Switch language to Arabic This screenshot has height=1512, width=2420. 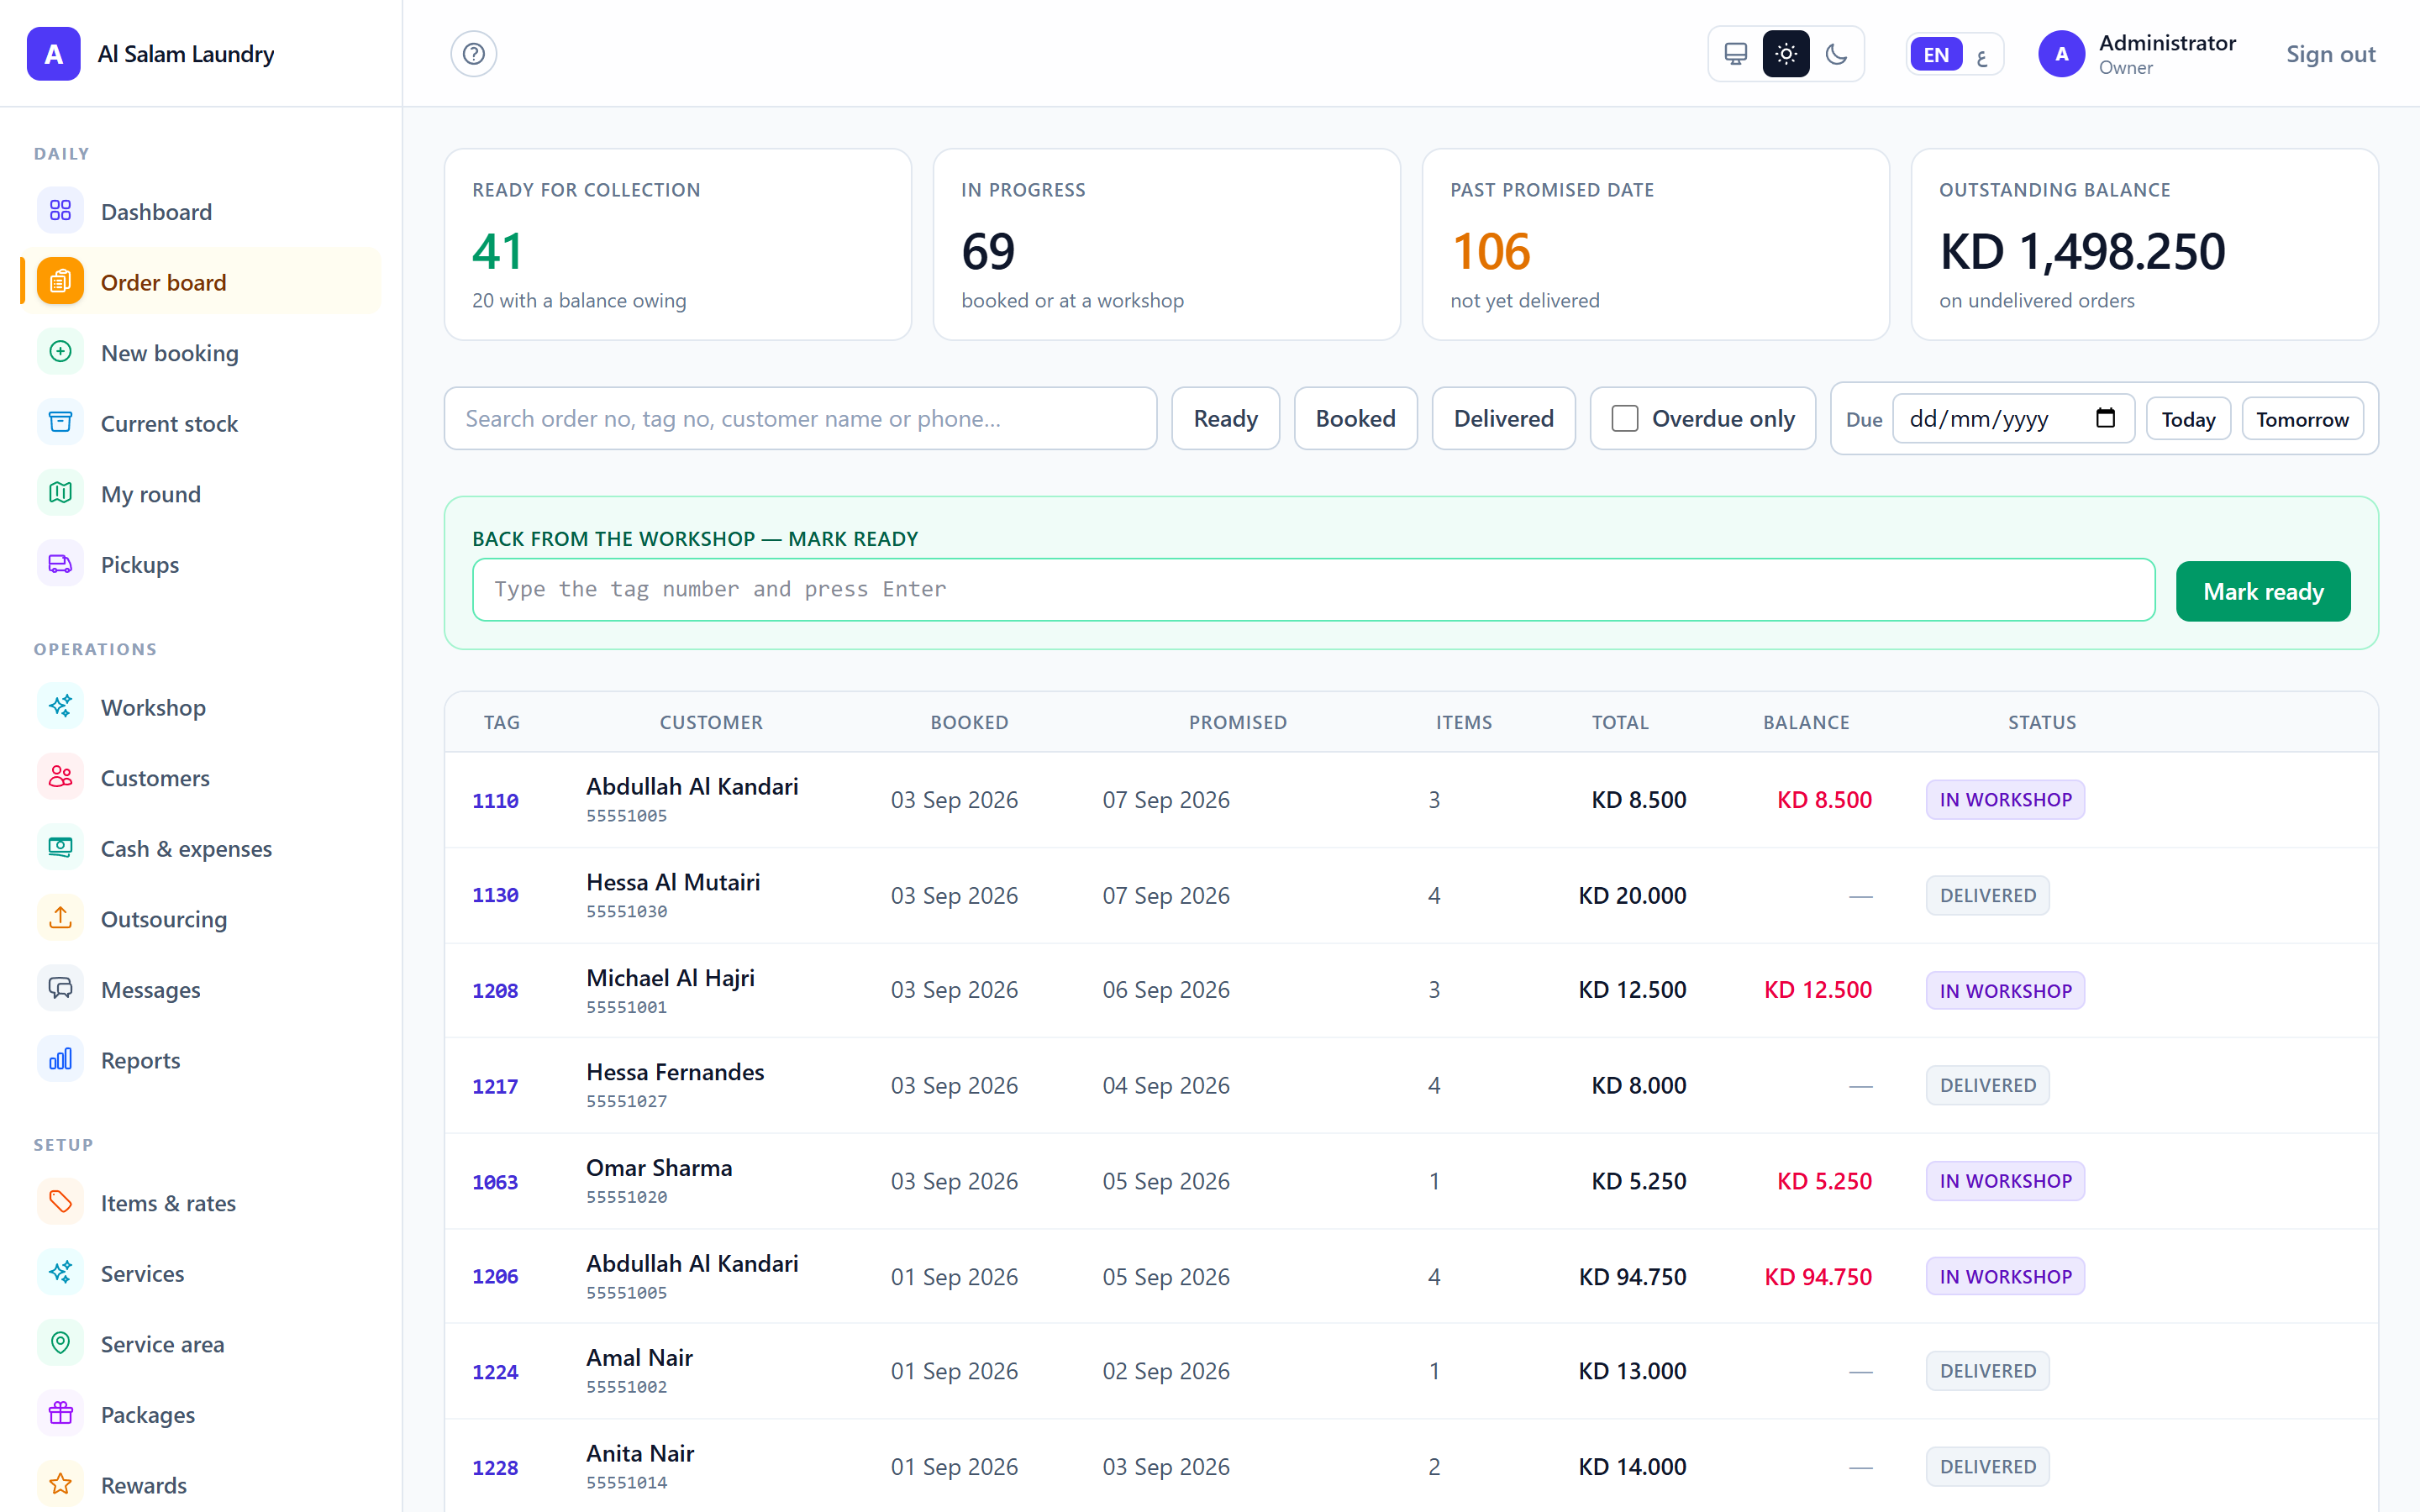pos(1982,55)
